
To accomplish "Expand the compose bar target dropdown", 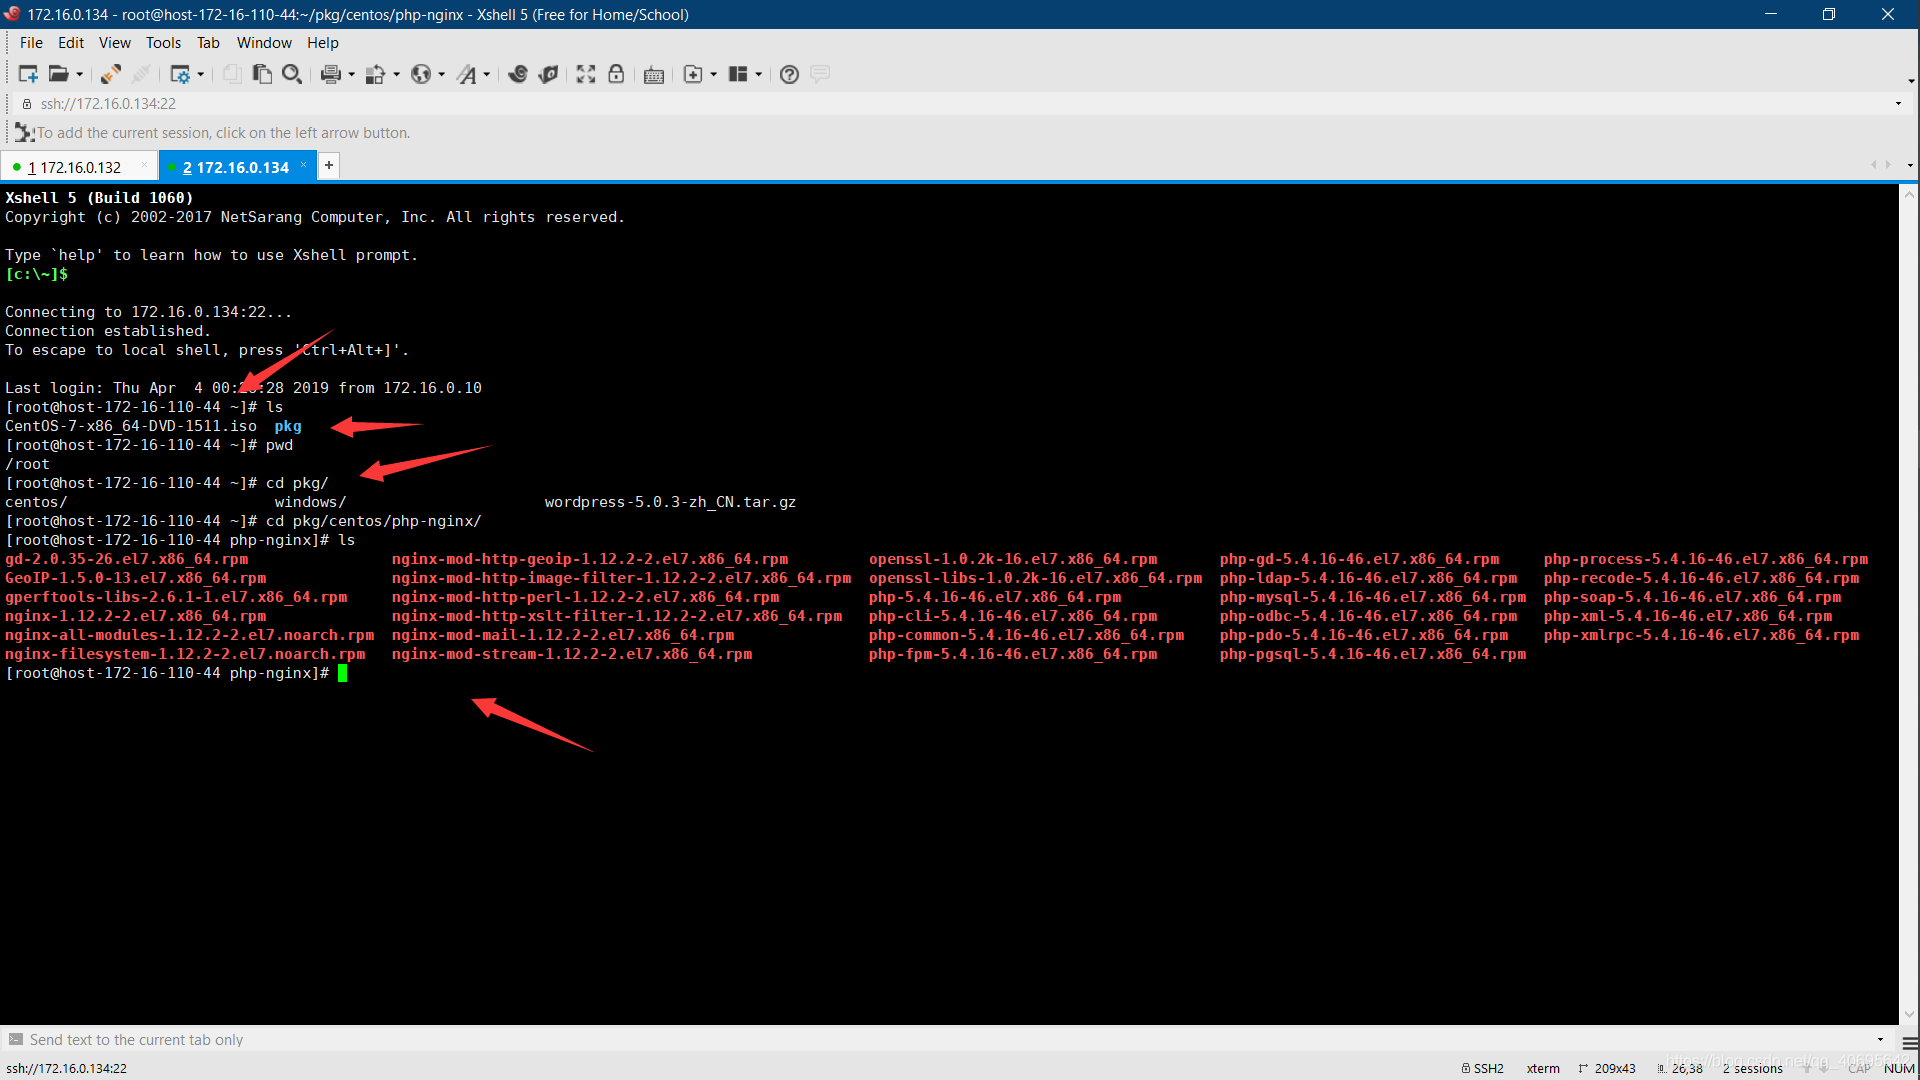I will coord(1880,1039).
